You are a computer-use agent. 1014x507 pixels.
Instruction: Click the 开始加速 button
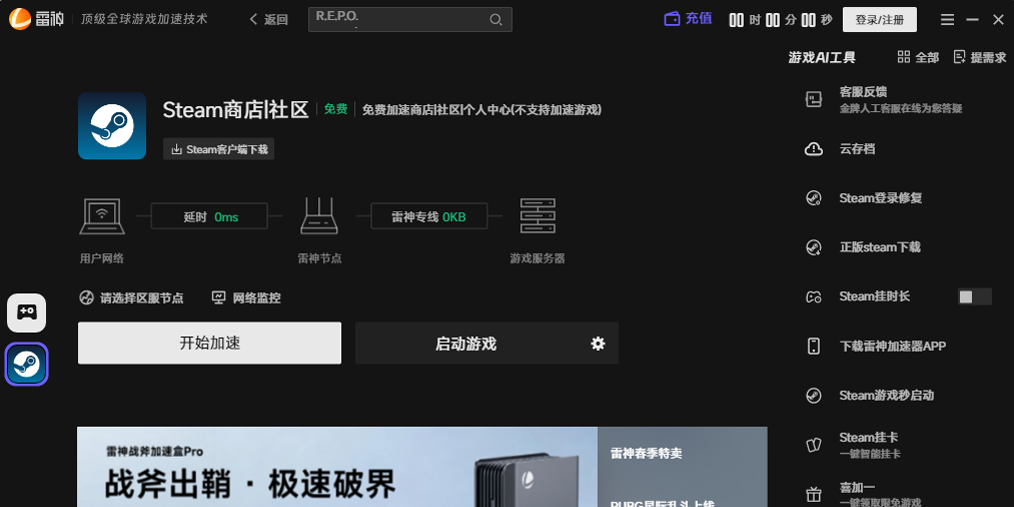(x=210, y=343)
